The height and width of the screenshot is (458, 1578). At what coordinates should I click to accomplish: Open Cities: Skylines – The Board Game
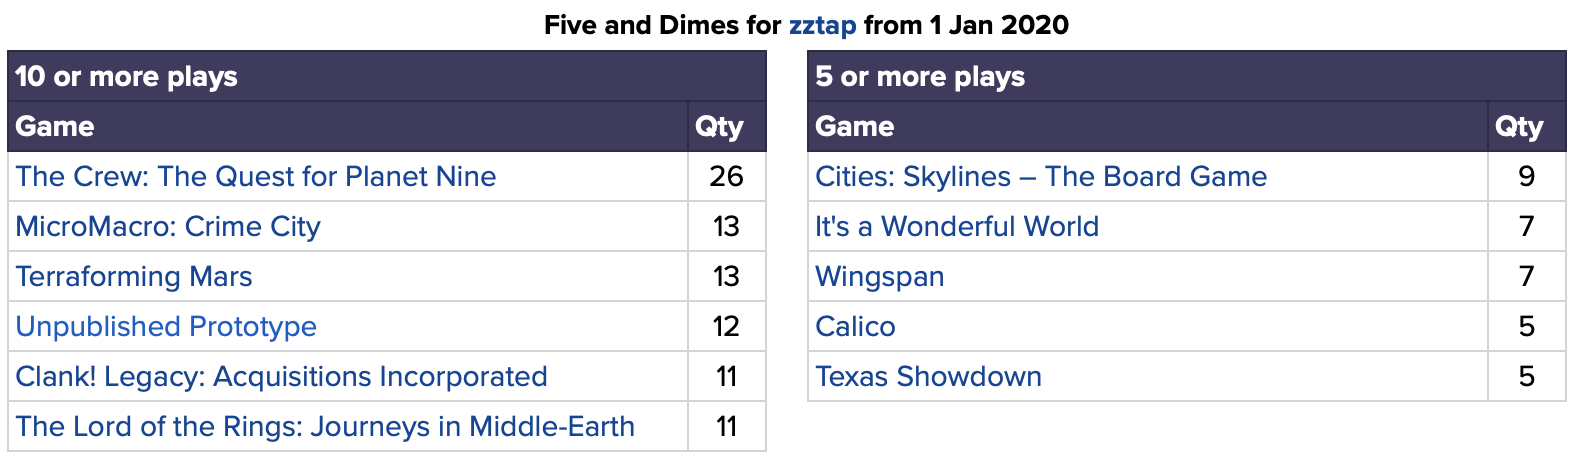[1041, 177]
